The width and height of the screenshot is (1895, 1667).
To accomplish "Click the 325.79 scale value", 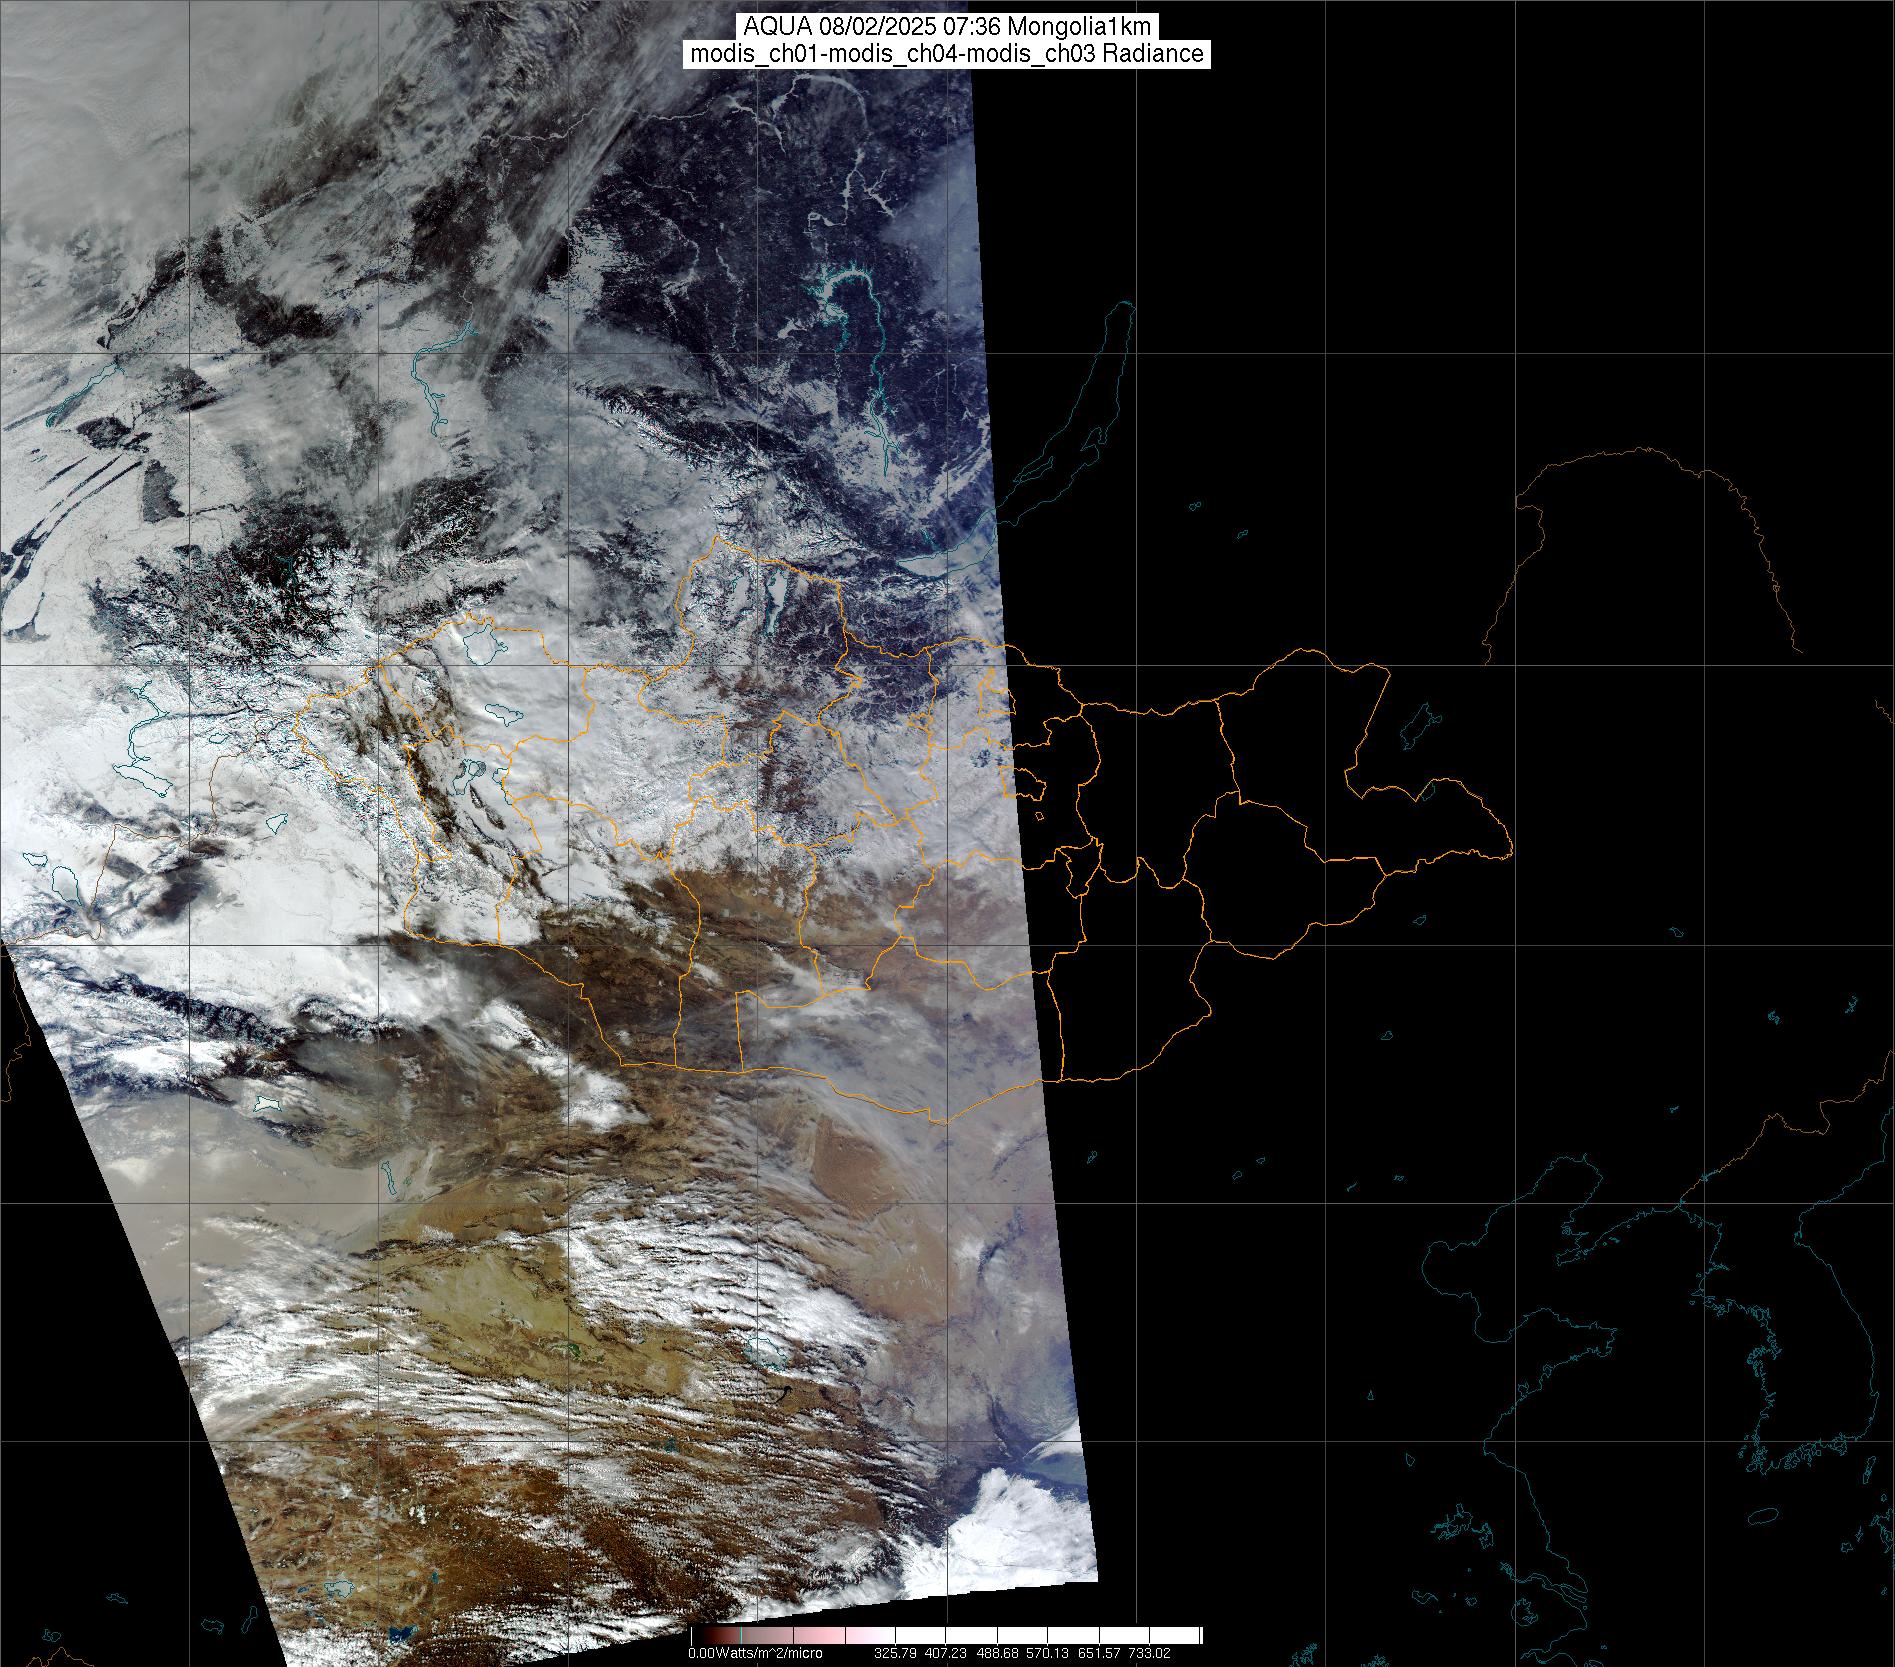I will click(x=895, y=1653).
